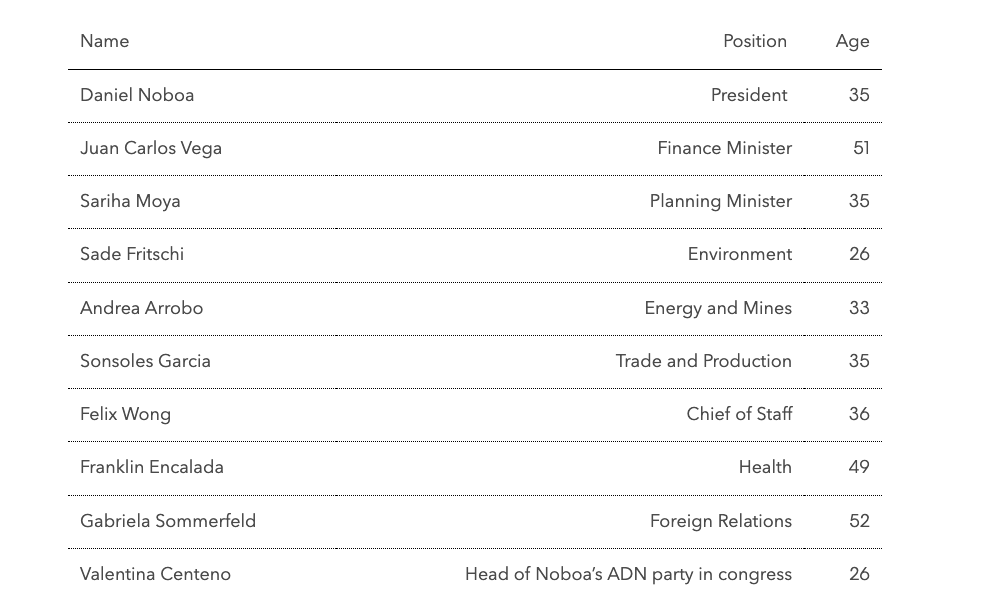The width and height of the screenshot is (986, 596).
Task: Sort by the Age column header
Action: pyautogui.click(x=852, y=41)
